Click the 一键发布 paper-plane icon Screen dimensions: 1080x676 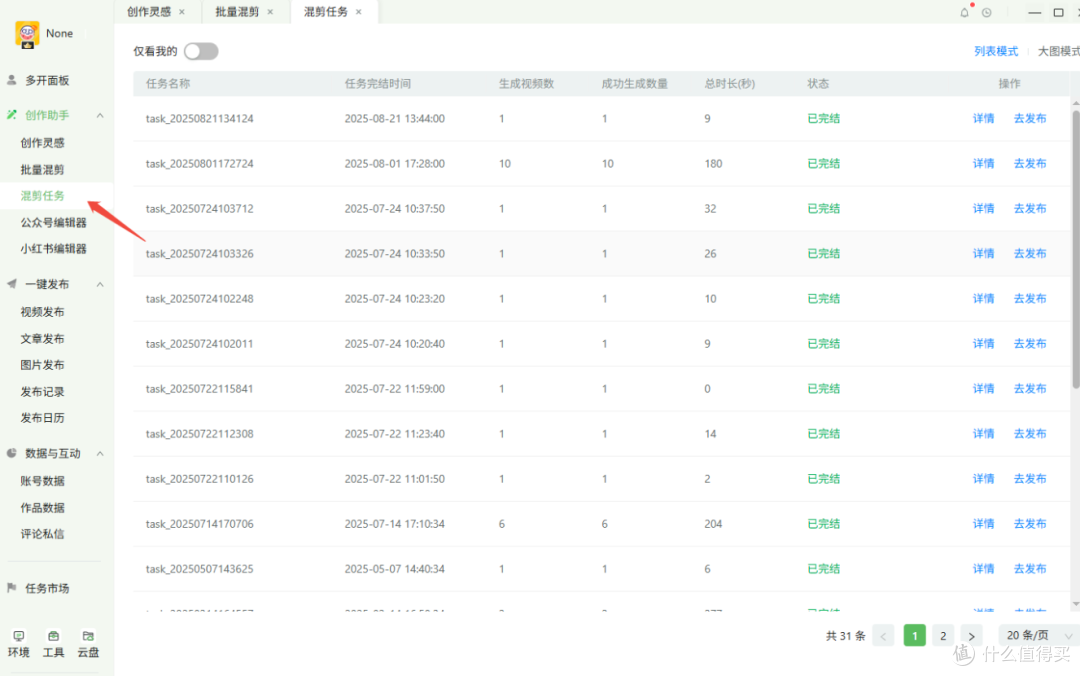tap(12, 284)
